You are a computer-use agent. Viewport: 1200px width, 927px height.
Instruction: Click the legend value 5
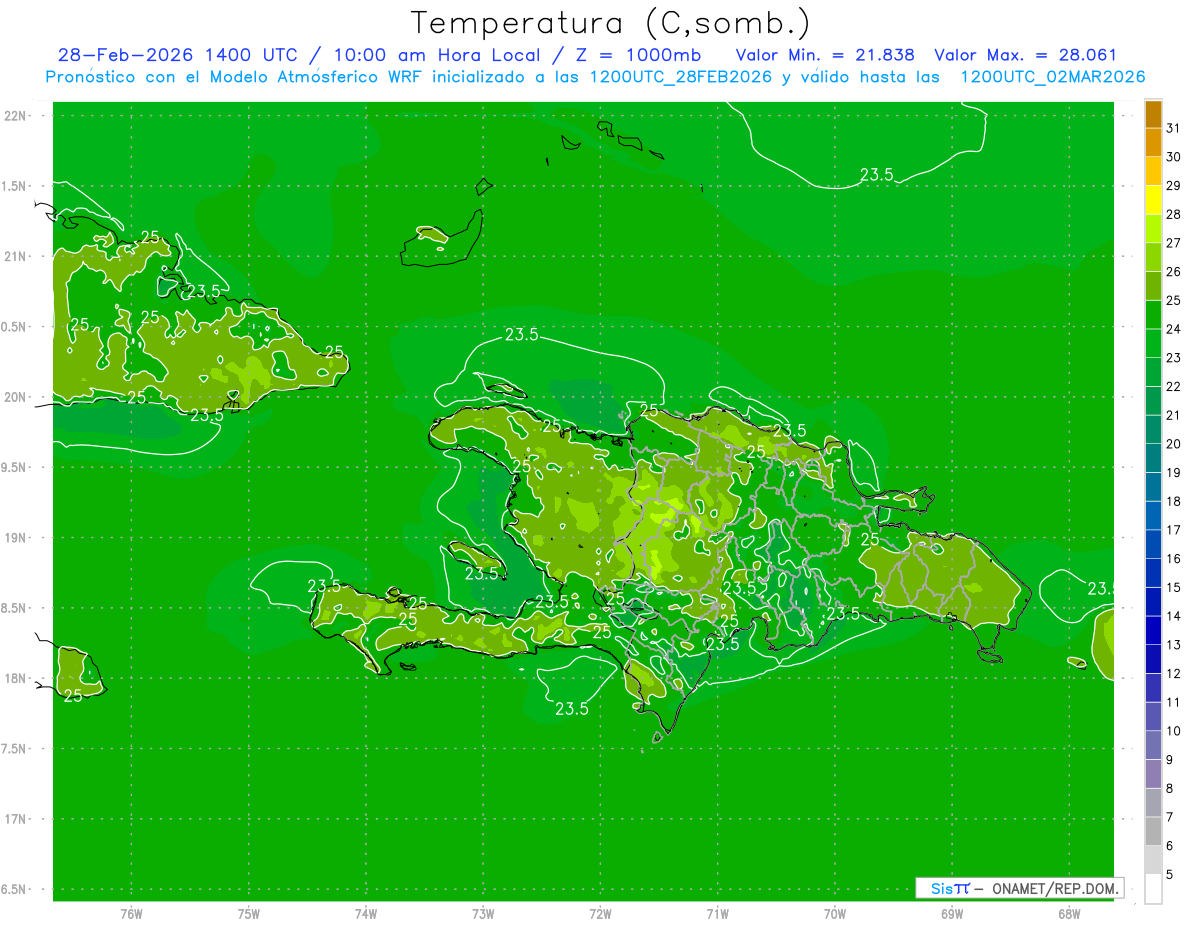pos(1170,875)
